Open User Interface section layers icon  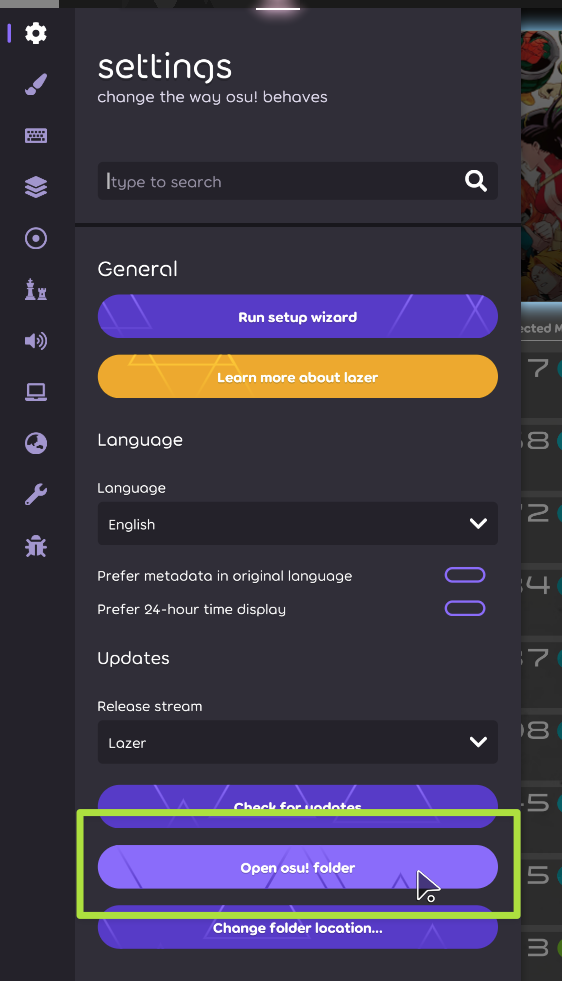point(36,186)
